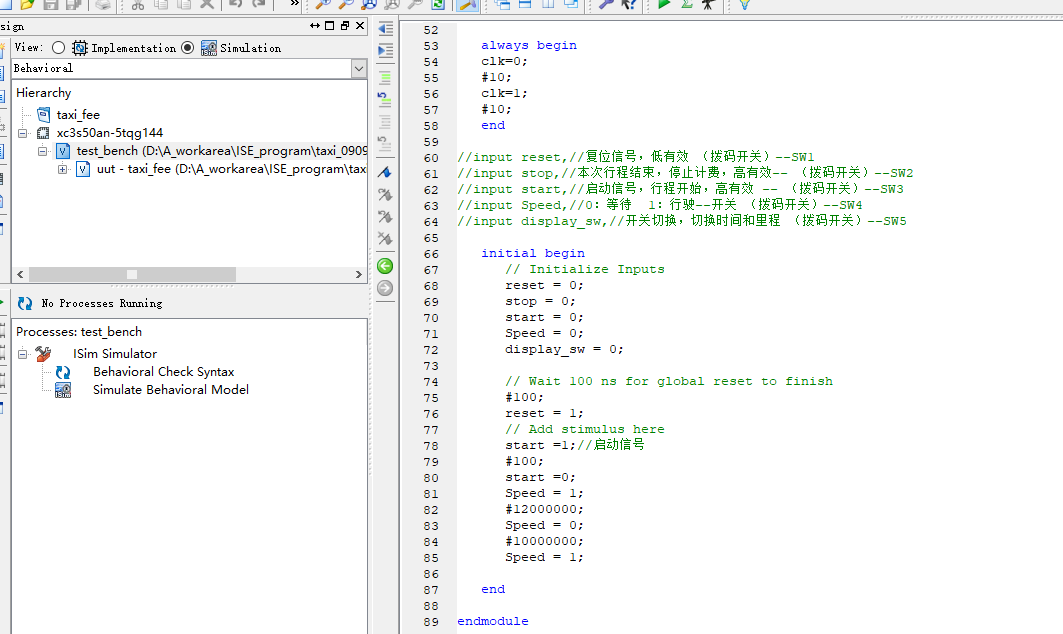
Task: Select the Simulation view radio button
Action: 188,48
